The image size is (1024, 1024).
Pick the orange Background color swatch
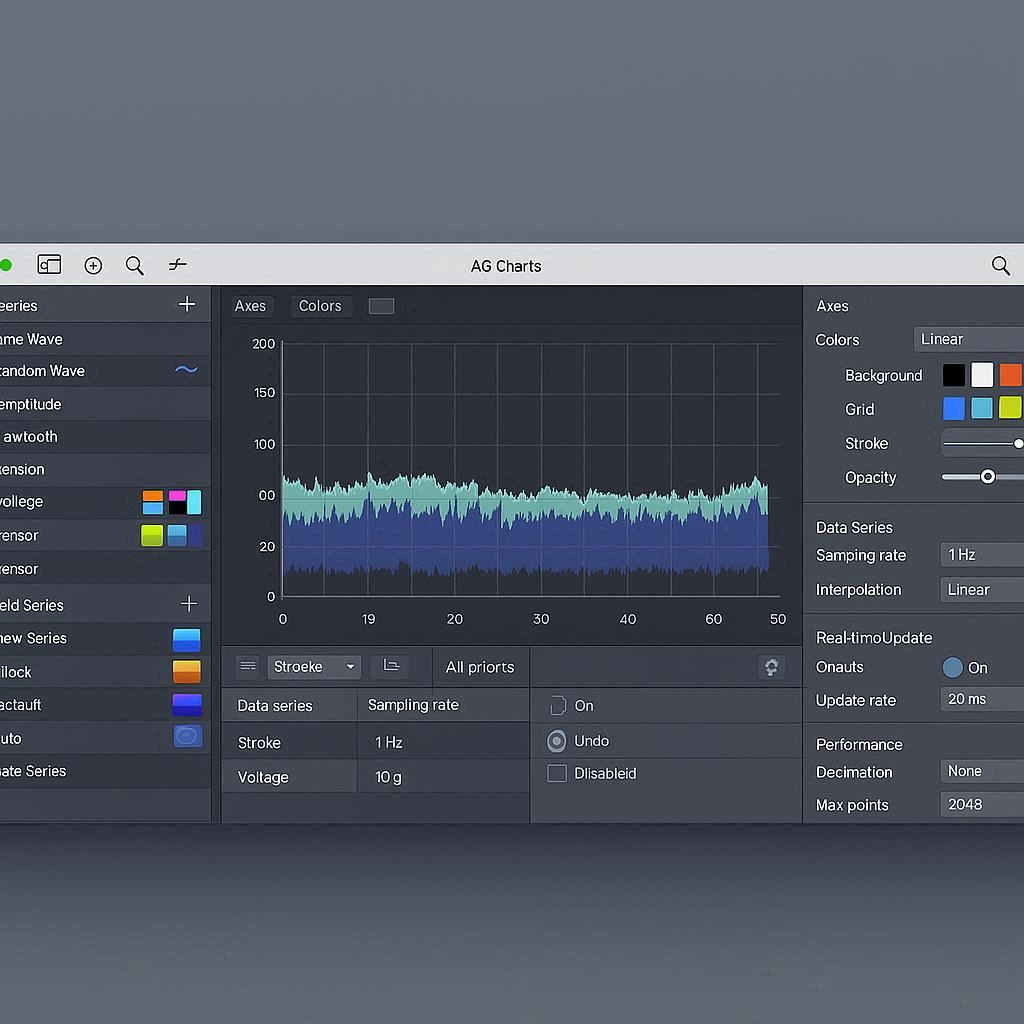click(1011, 375)
